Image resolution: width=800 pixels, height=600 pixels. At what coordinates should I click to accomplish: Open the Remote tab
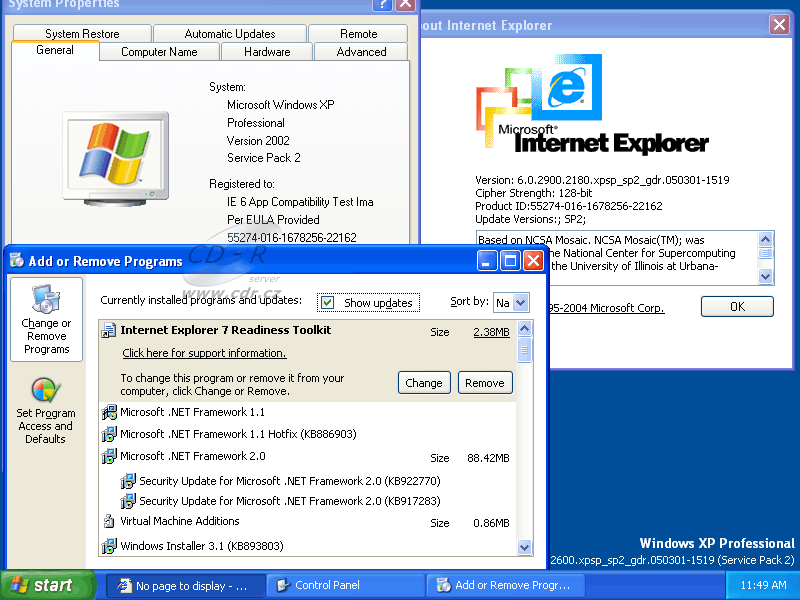[359, 34]
